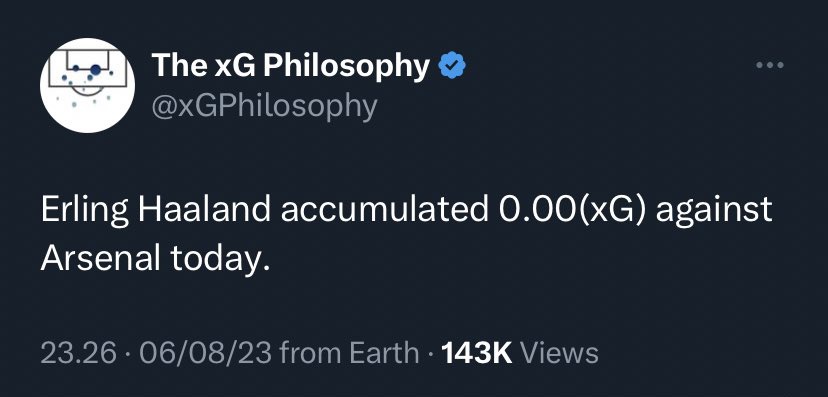Open the three-dot more options menu
This screenshot has height=397, width=828.
pyautogui.click(x=770, y=65)
